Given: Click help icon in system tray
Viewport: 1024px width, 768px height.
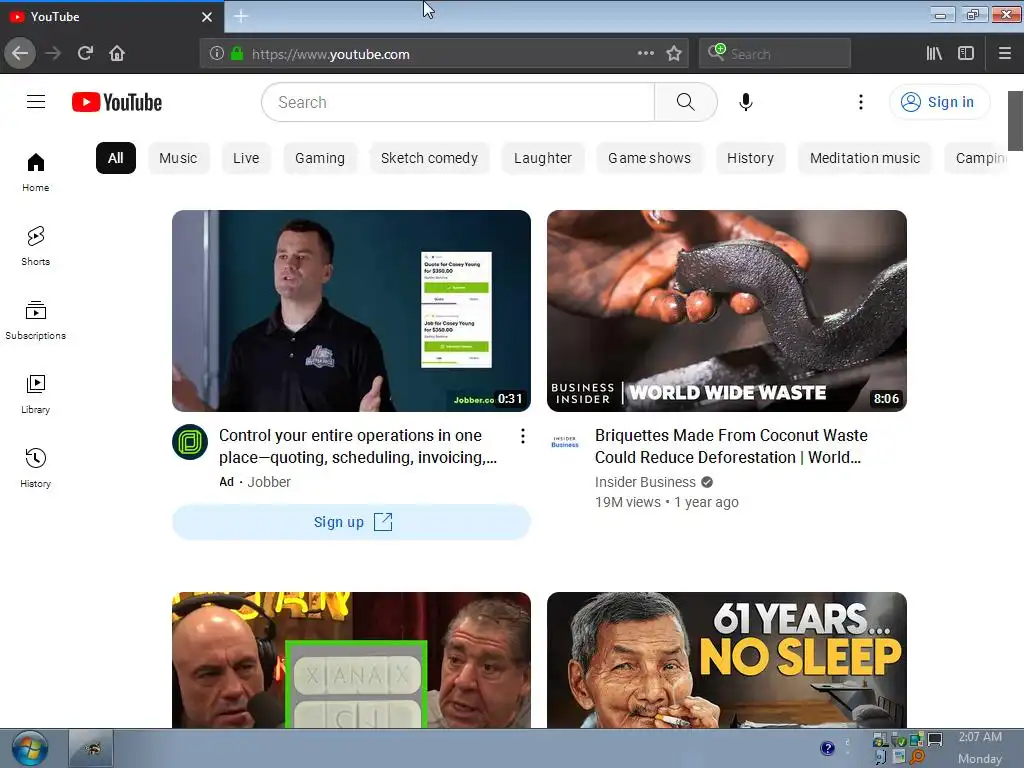Looking at the screenshot, I should tap(827, 748).
